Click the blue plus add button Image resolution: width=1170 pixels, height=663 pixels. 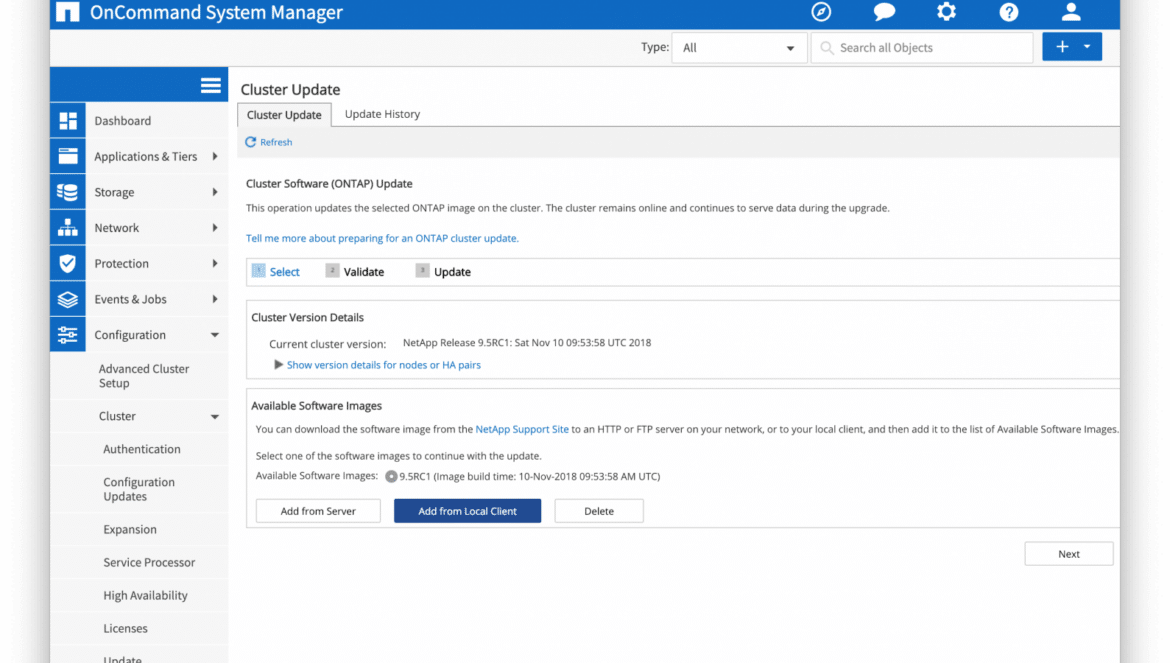coord(1062,47)
